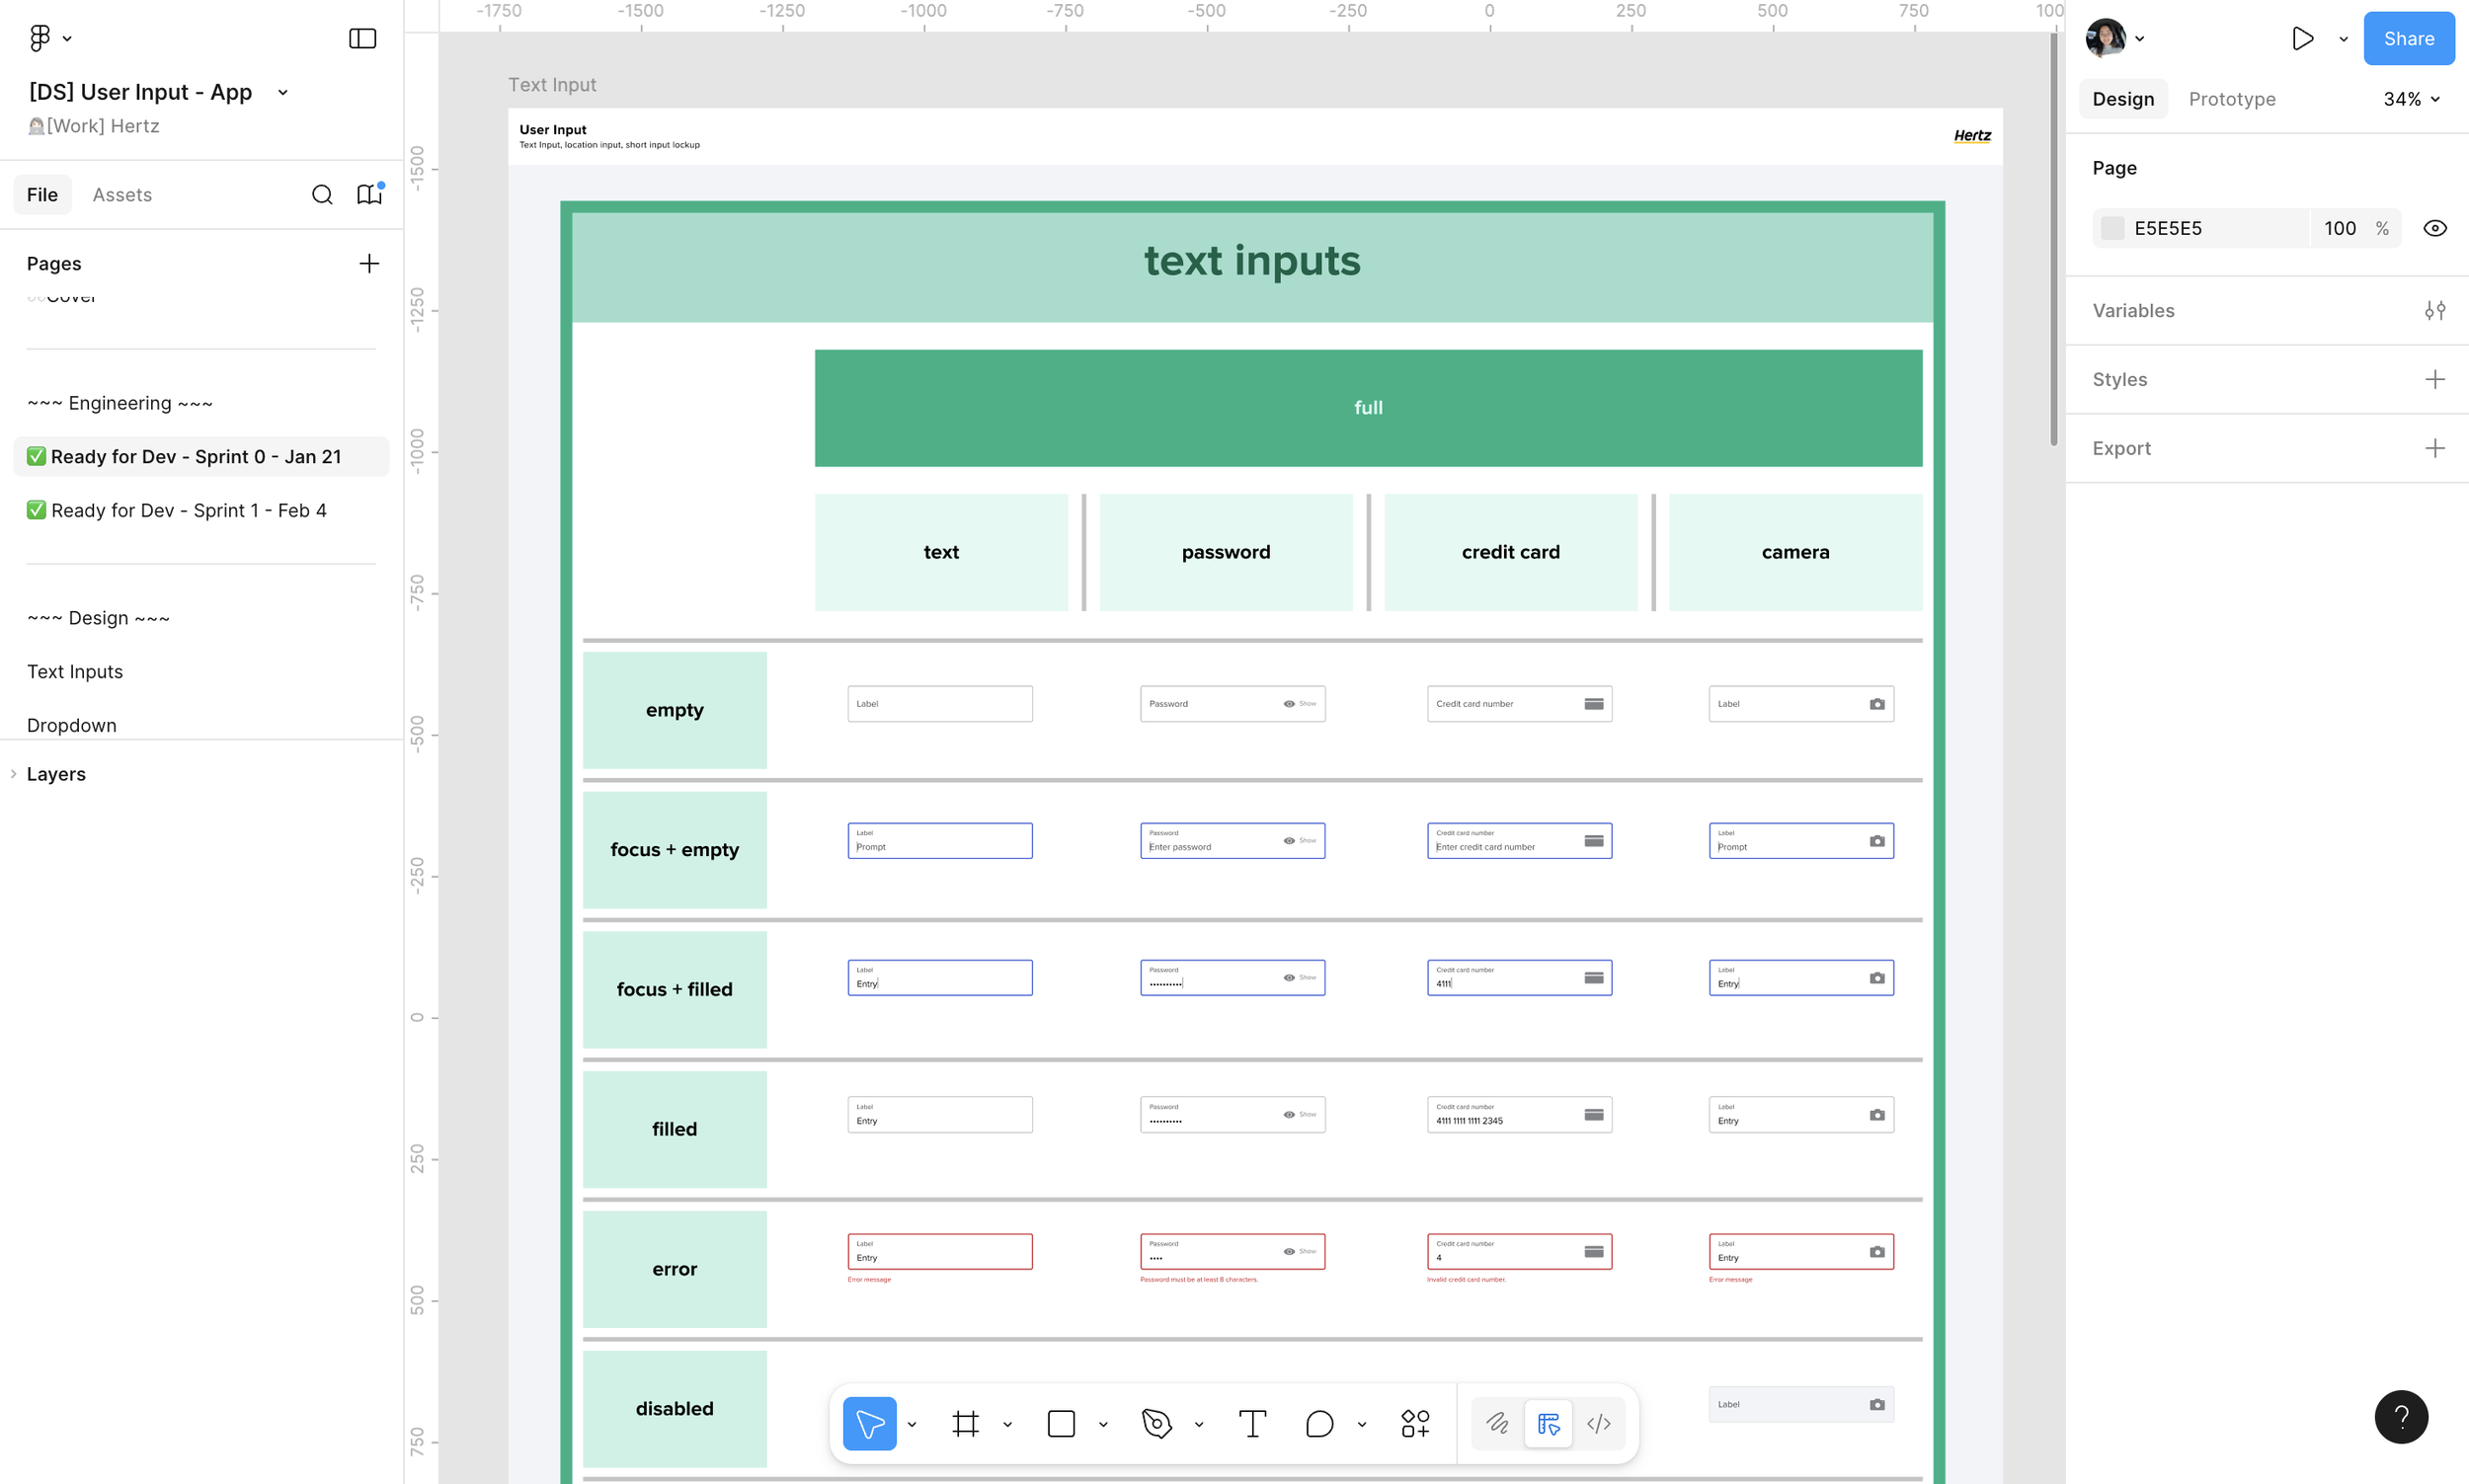Select the Rectangle shape tool
Viewport: 2469px width, 1484px height.
[x=1061, y=1423]
